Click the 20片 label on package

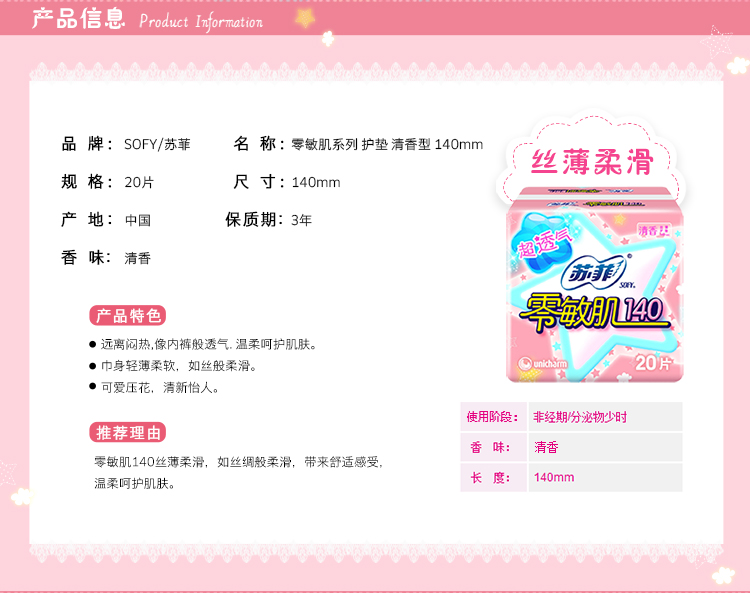tap(652, 363)
